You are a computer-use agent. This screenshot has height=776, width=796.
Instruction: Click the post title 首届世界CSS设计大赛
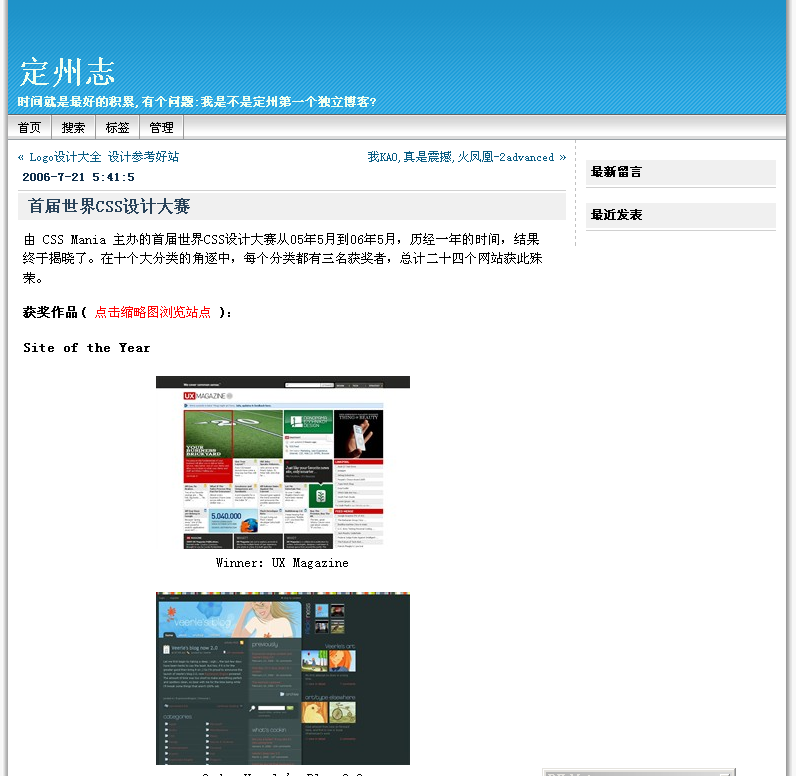point(109,206)
